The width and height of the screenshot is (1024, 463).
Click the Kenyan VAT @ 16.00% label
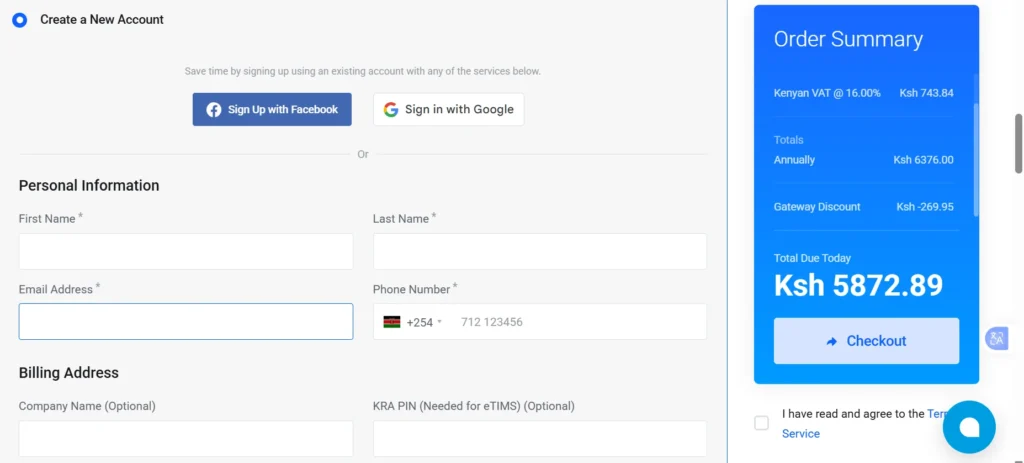click(827, 93)
